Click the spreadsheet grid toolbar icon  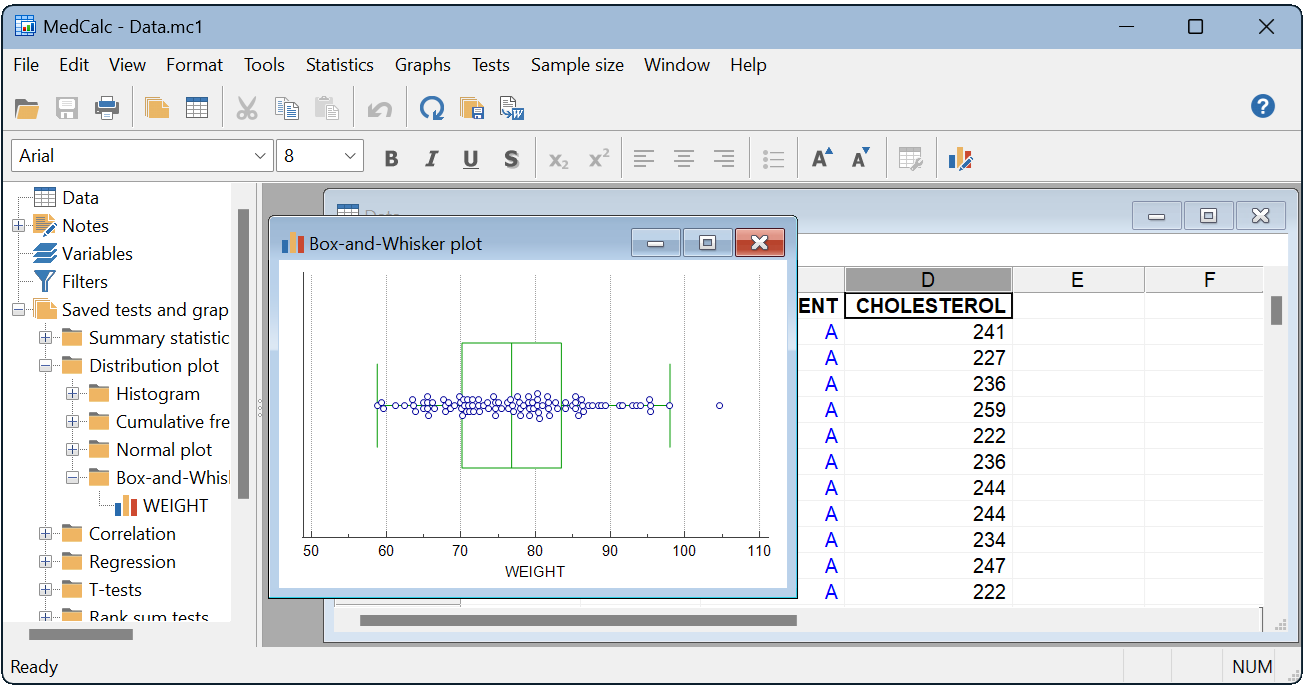197,108
